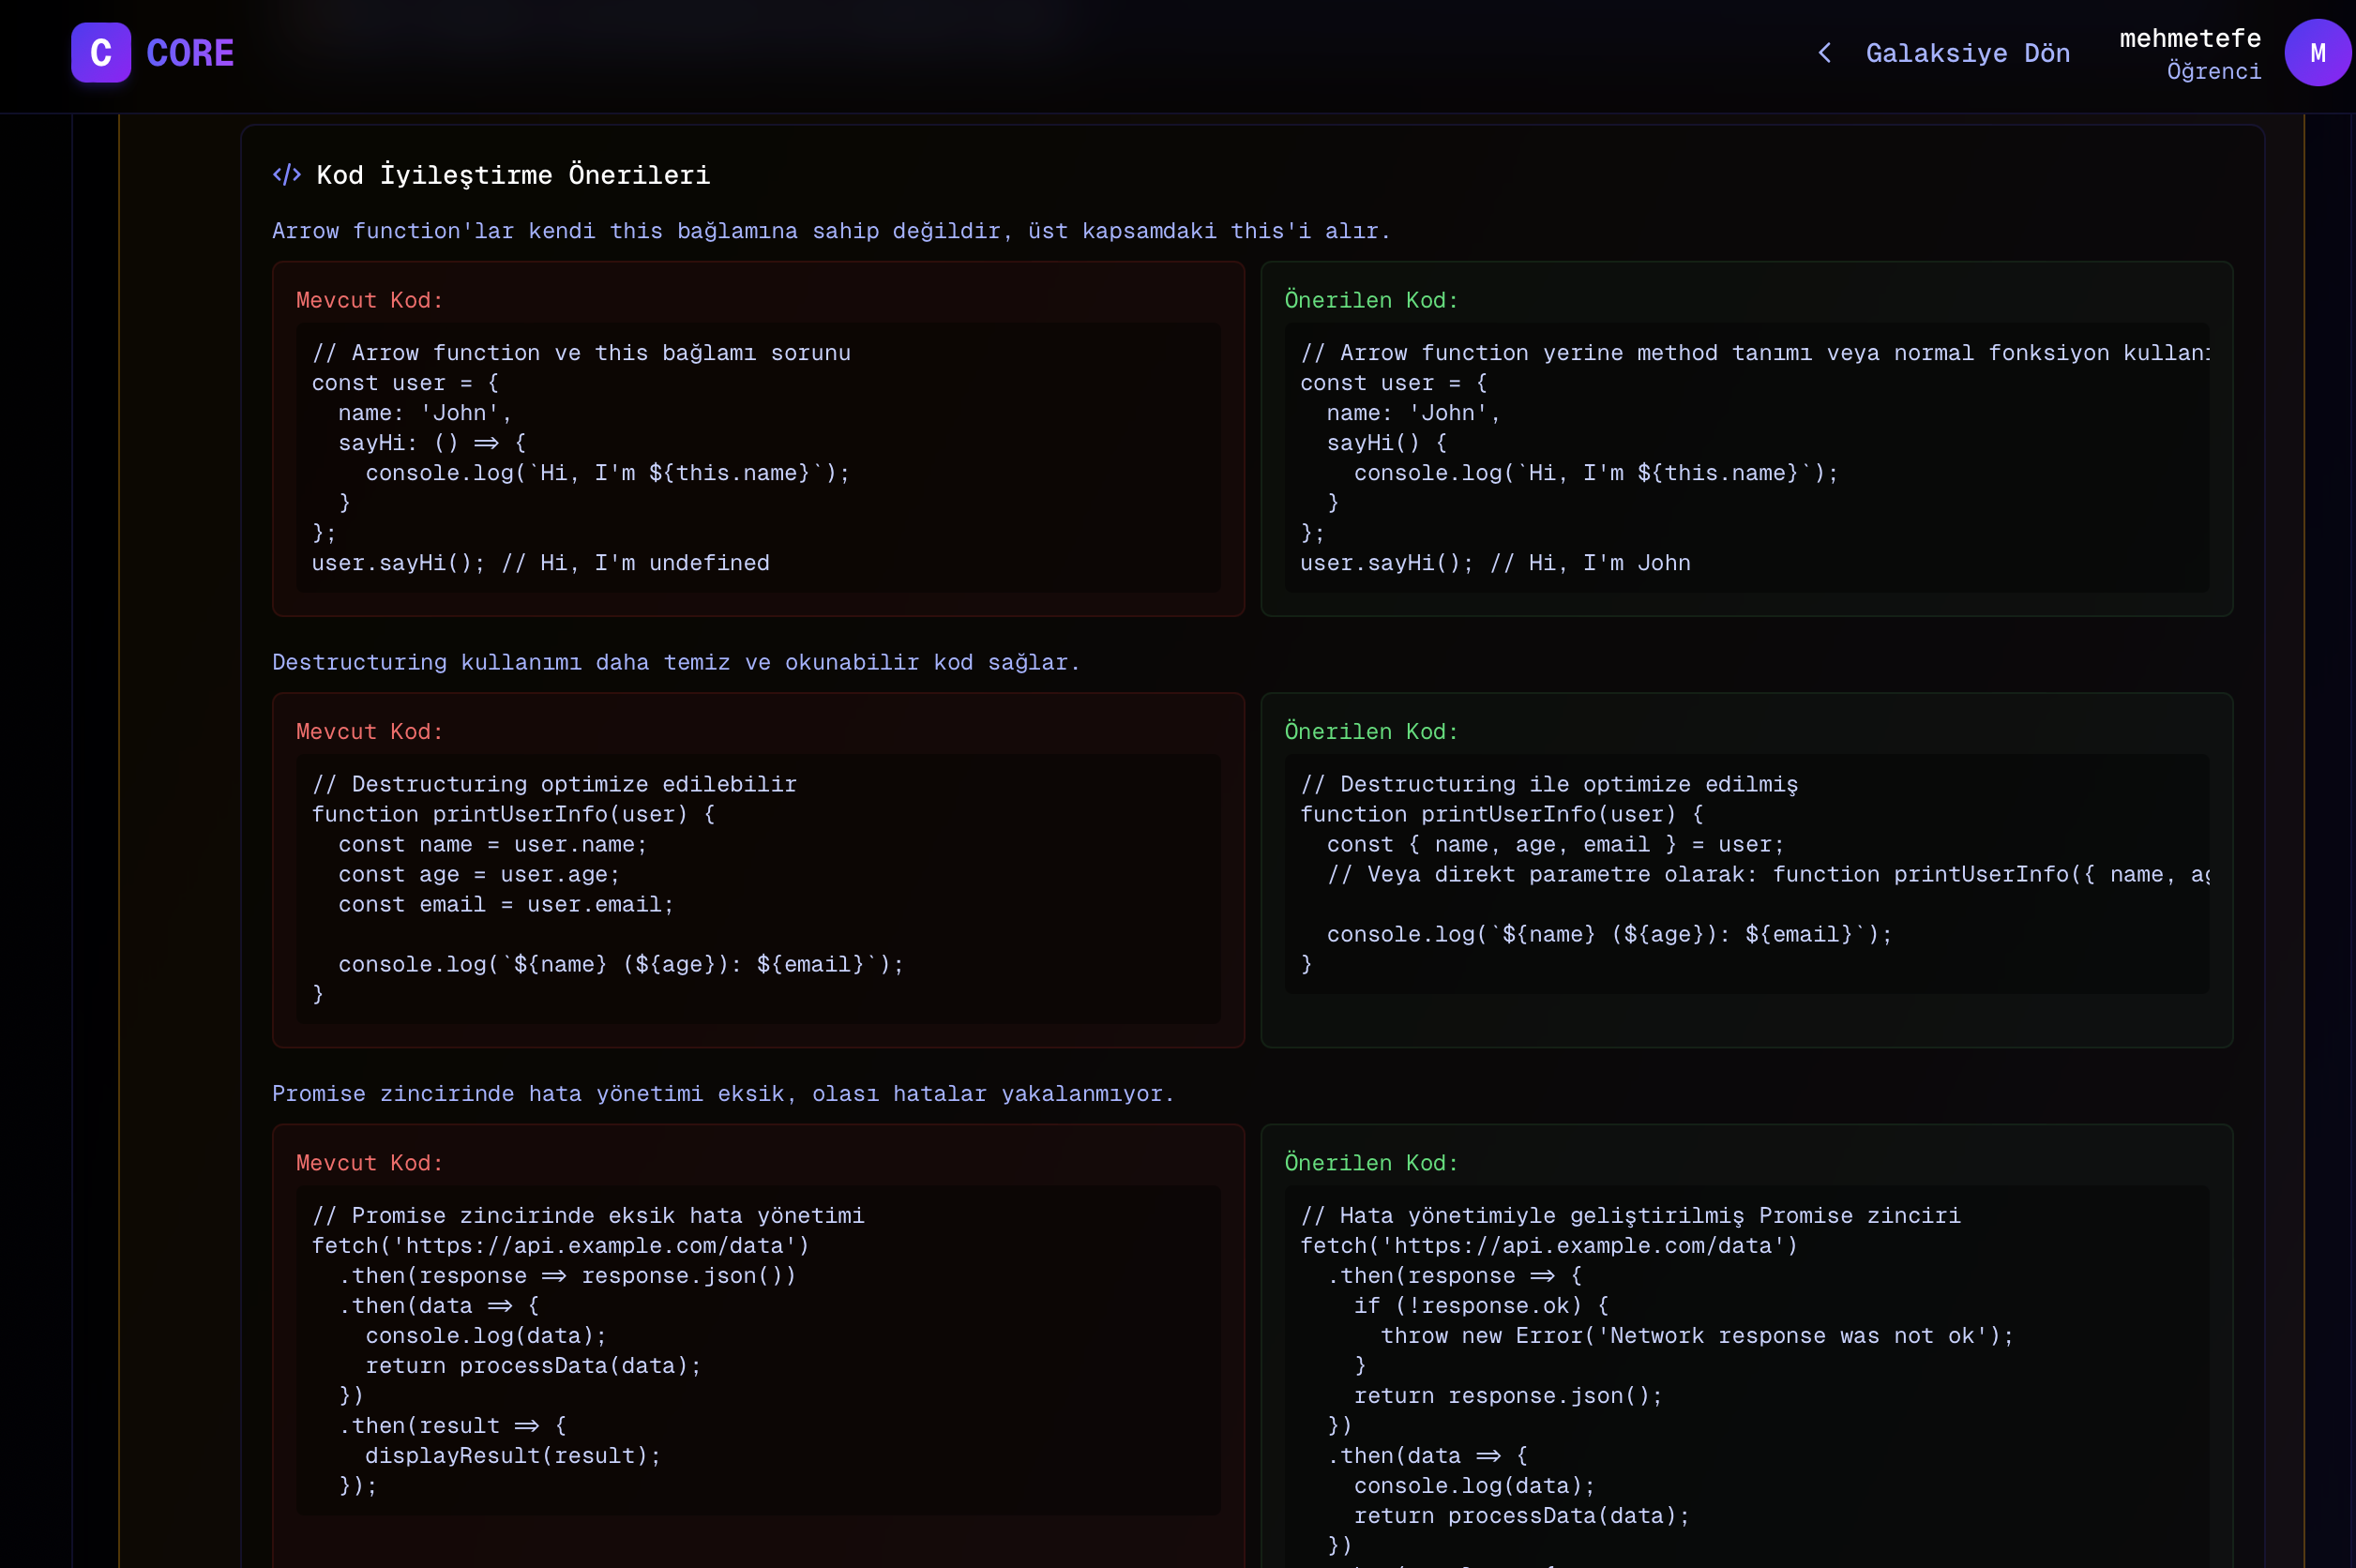
Task: Click the const name = user.name line
Action: 492,844
